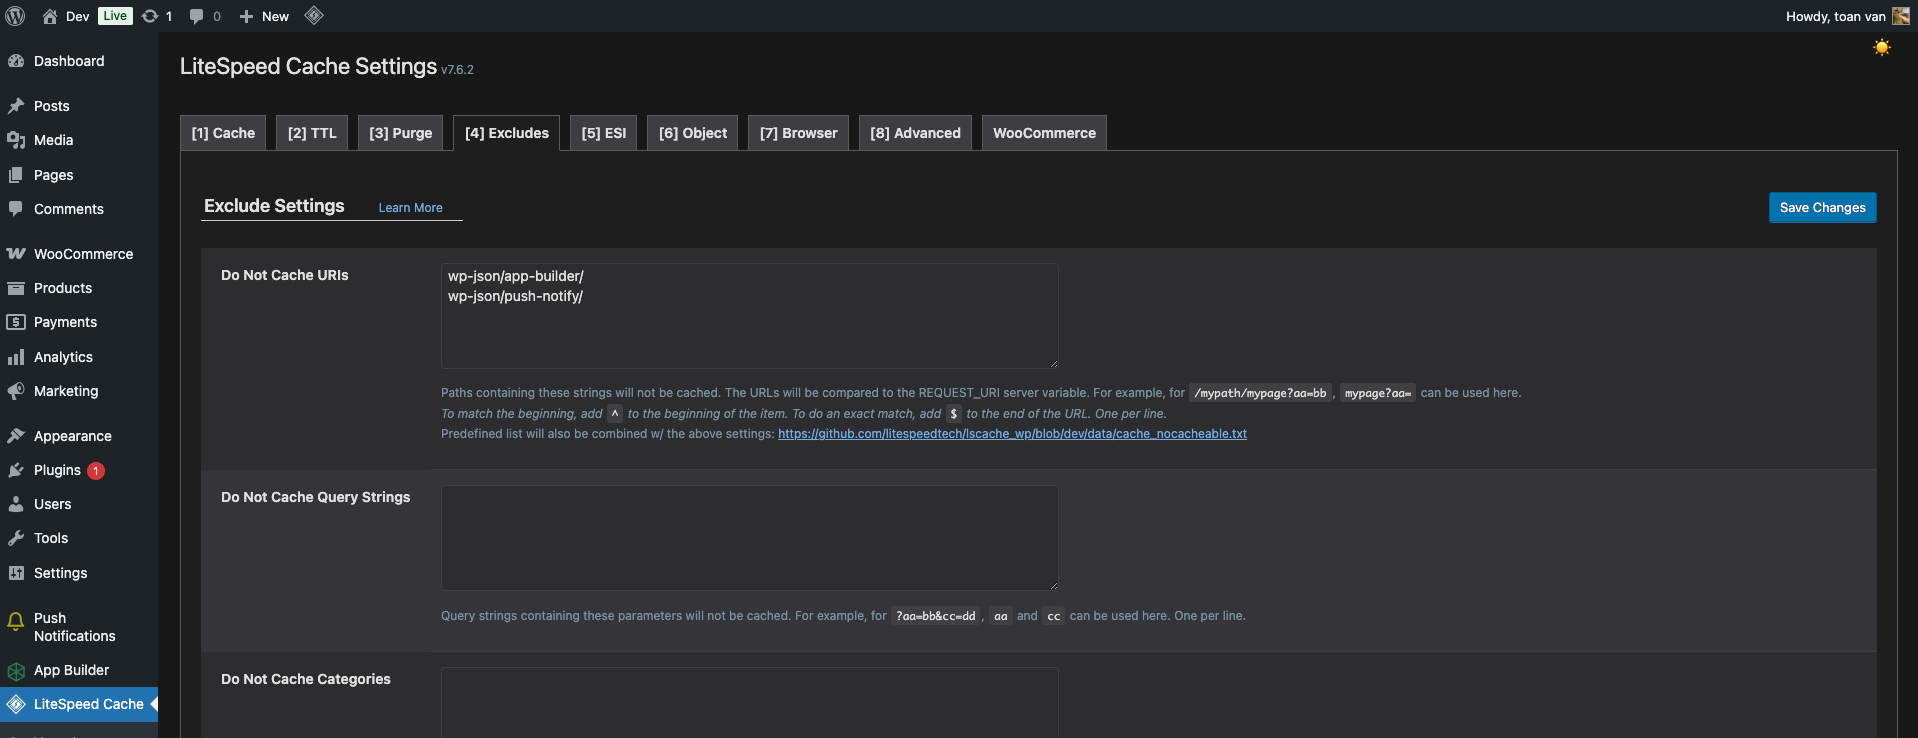Expand the New content menu in admin bar
This screenshot has width=1918, height=738.
tap(265, 16)
